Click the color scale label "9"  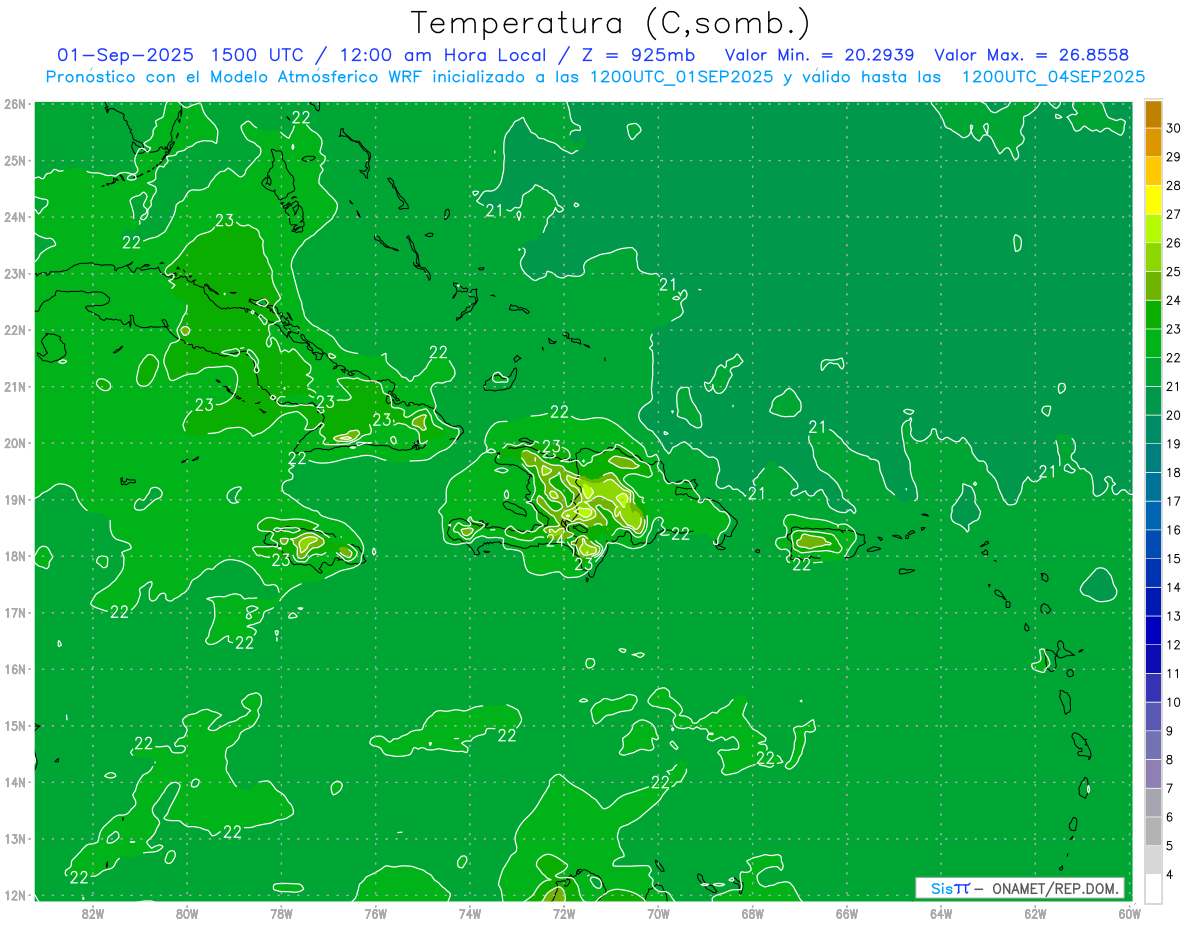pos(1170,731)
